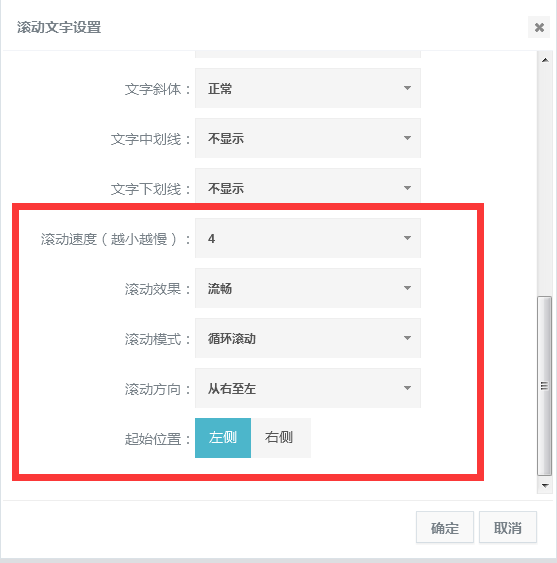Click the 确定 button
Viewport: 557px width, 563px height.
(445, 527)
